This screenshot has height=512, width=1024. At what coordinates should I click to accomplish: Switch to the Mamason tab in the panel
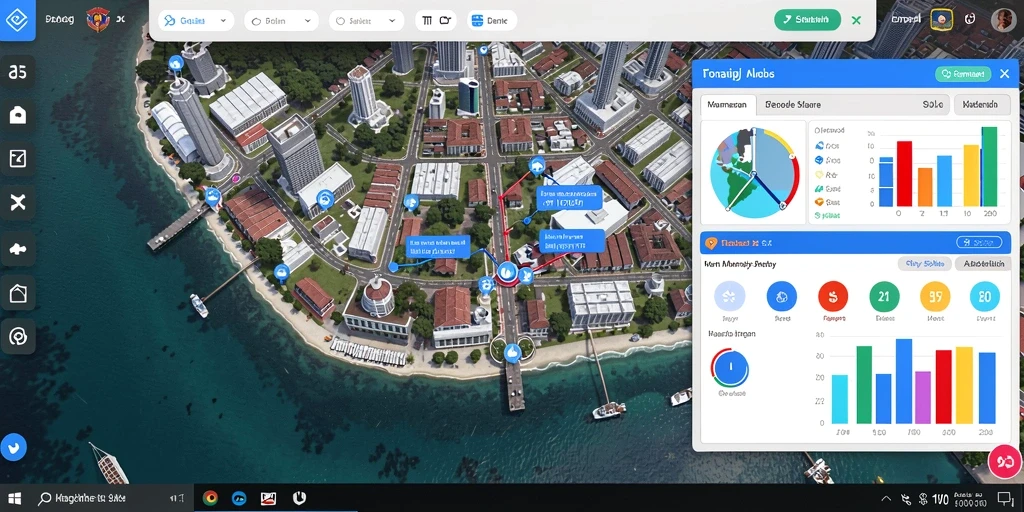pyautogui.click(x=728, y=104)
